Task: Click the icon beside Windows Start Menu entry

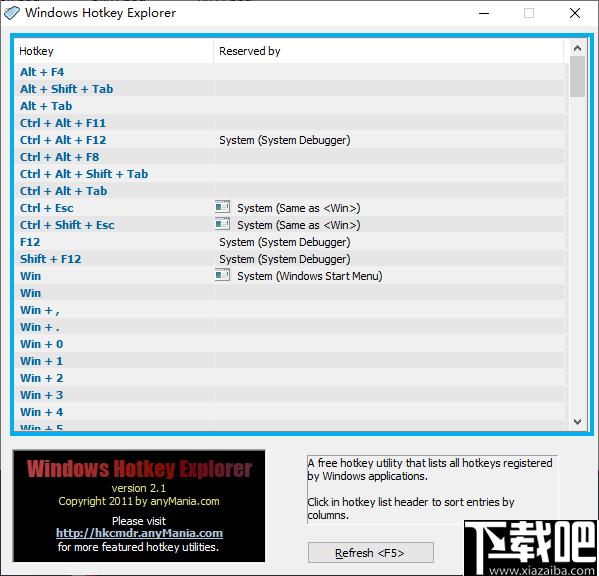Action: pos(222,275)
